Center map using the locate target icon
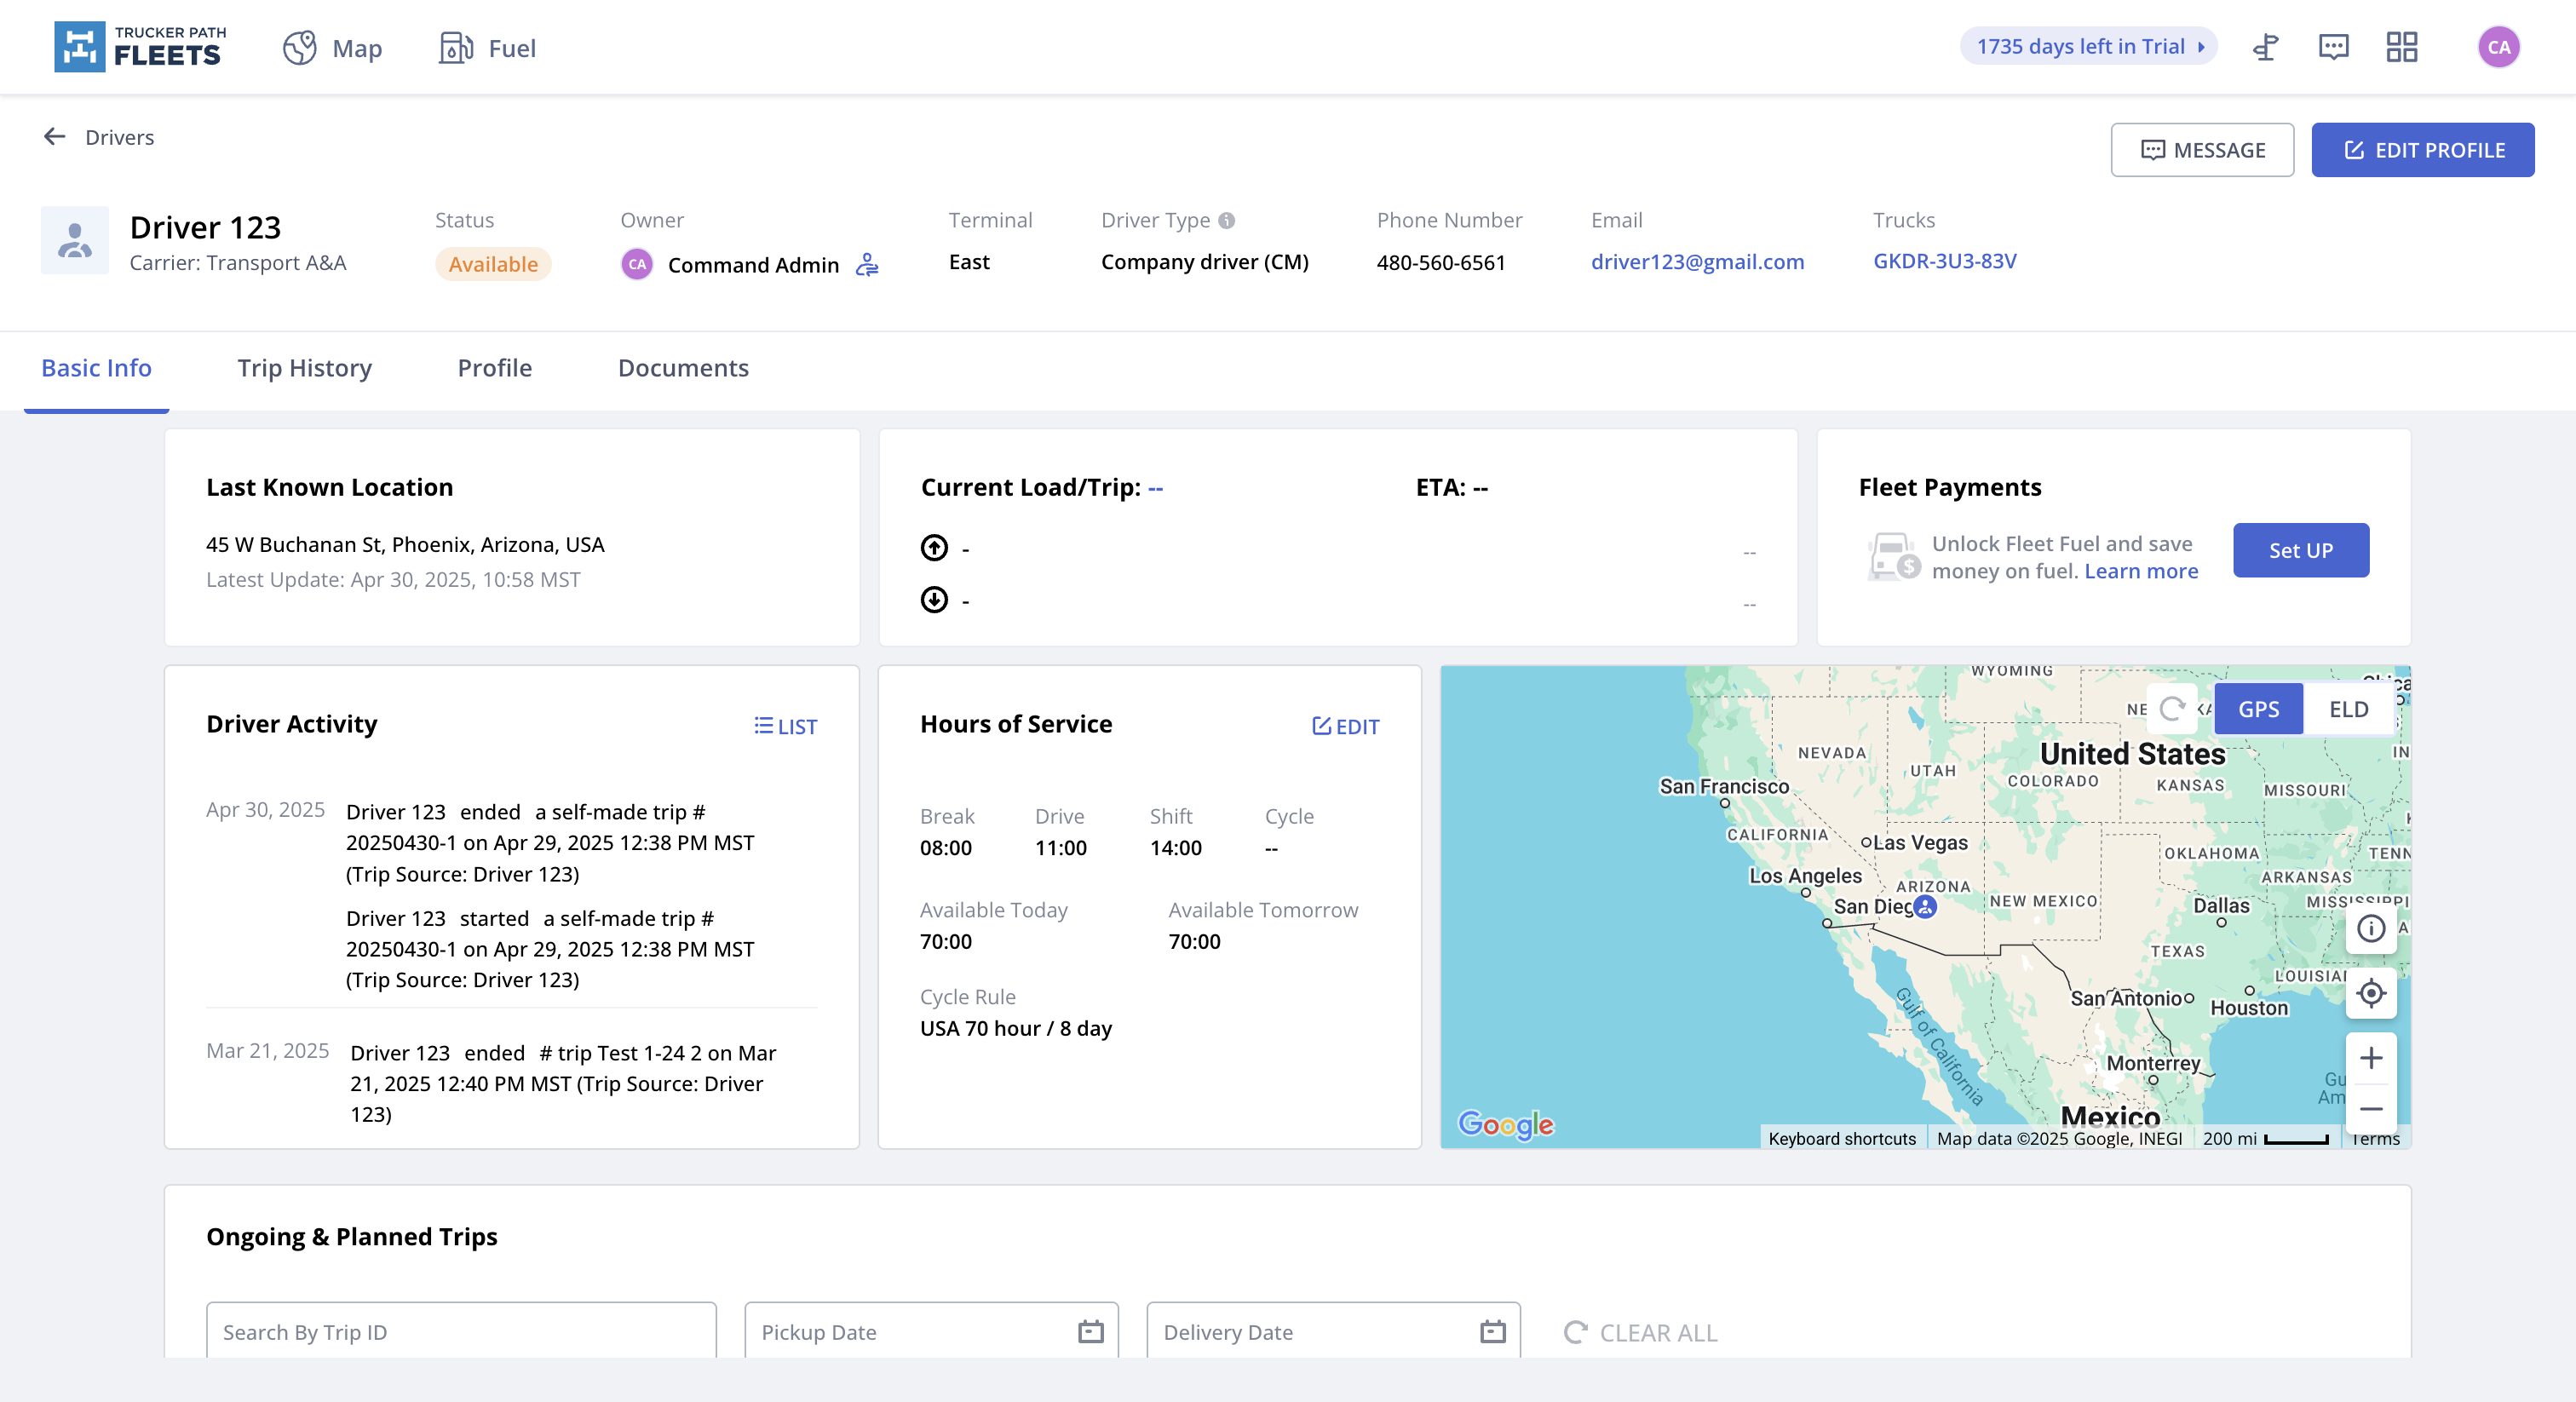The width and height of the screenshot is (2576, 1402). tap(2370, 993)
